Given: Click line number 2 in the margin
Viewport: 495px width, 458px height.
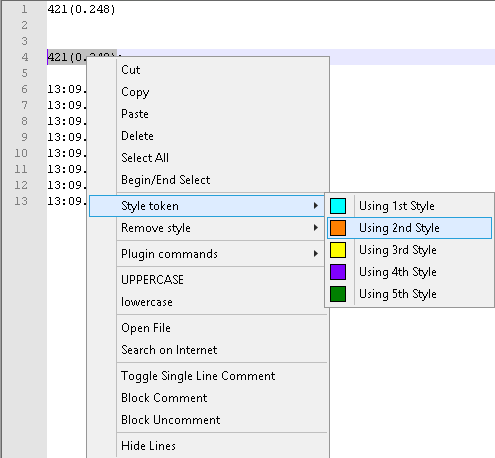Looking at the screenshot, I should (24, 25).
